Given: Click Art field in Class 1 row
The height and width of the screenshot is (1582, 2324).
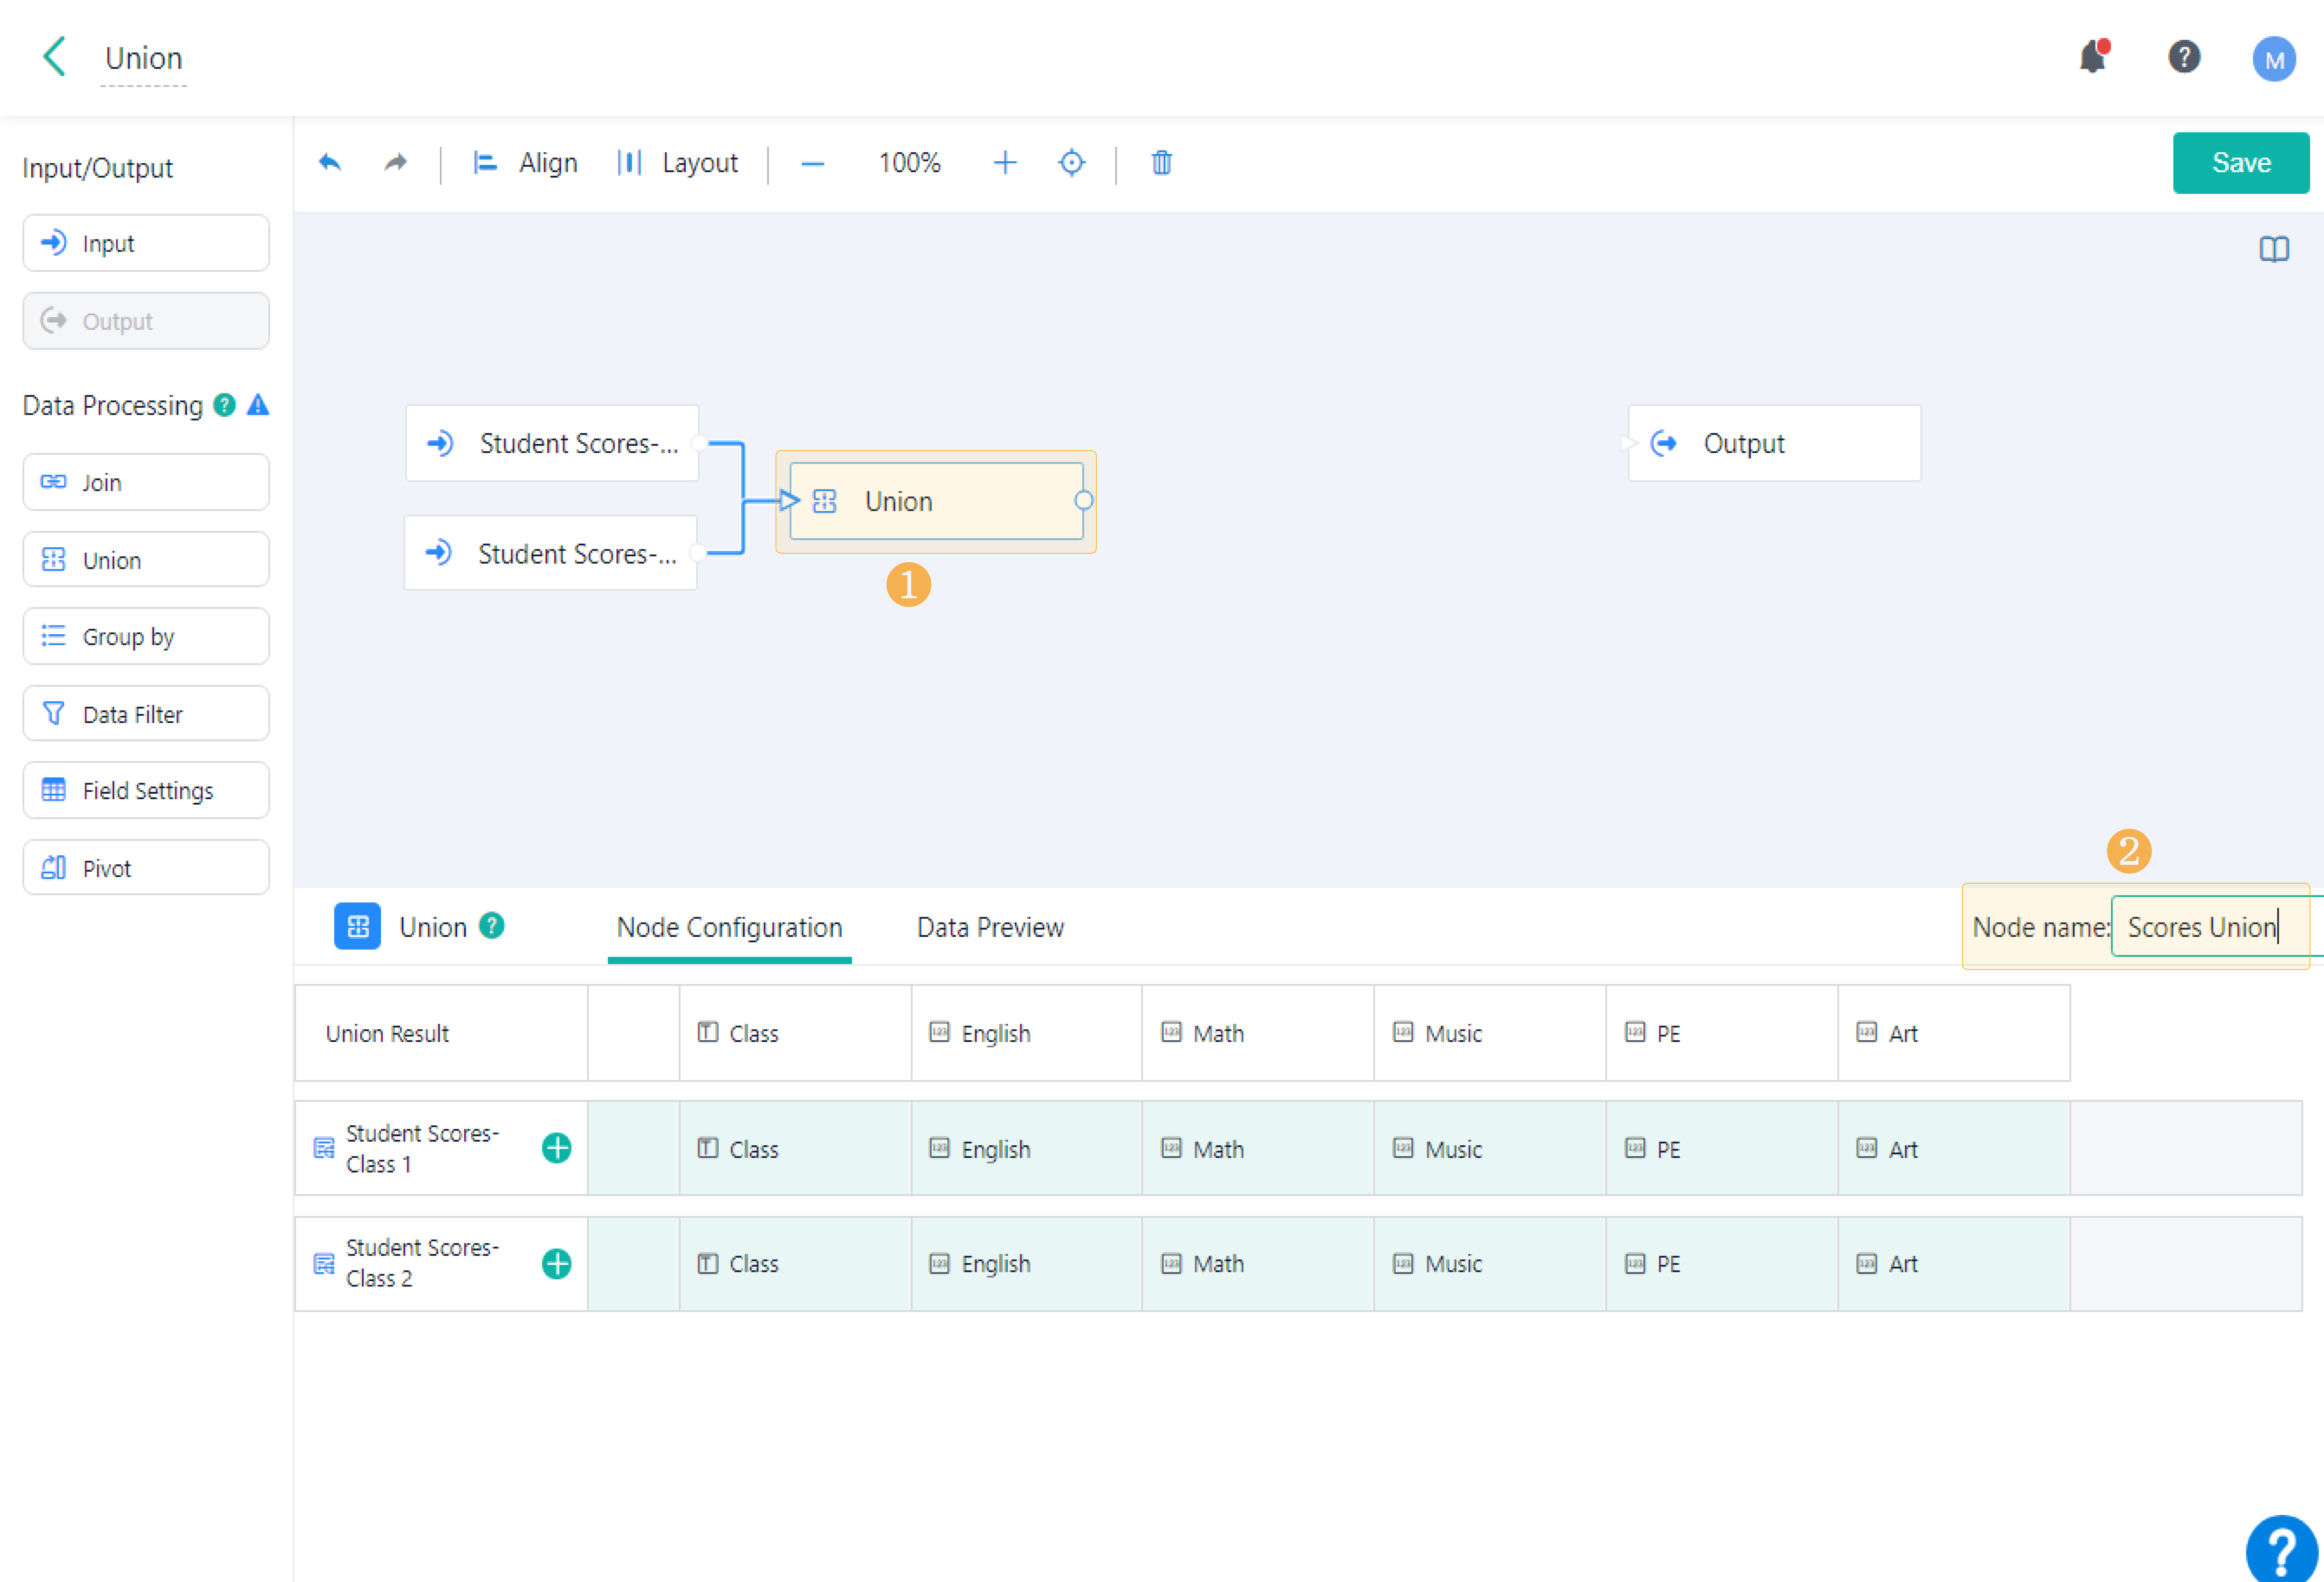Looking at the screenshot, I should point(1954,1148).
